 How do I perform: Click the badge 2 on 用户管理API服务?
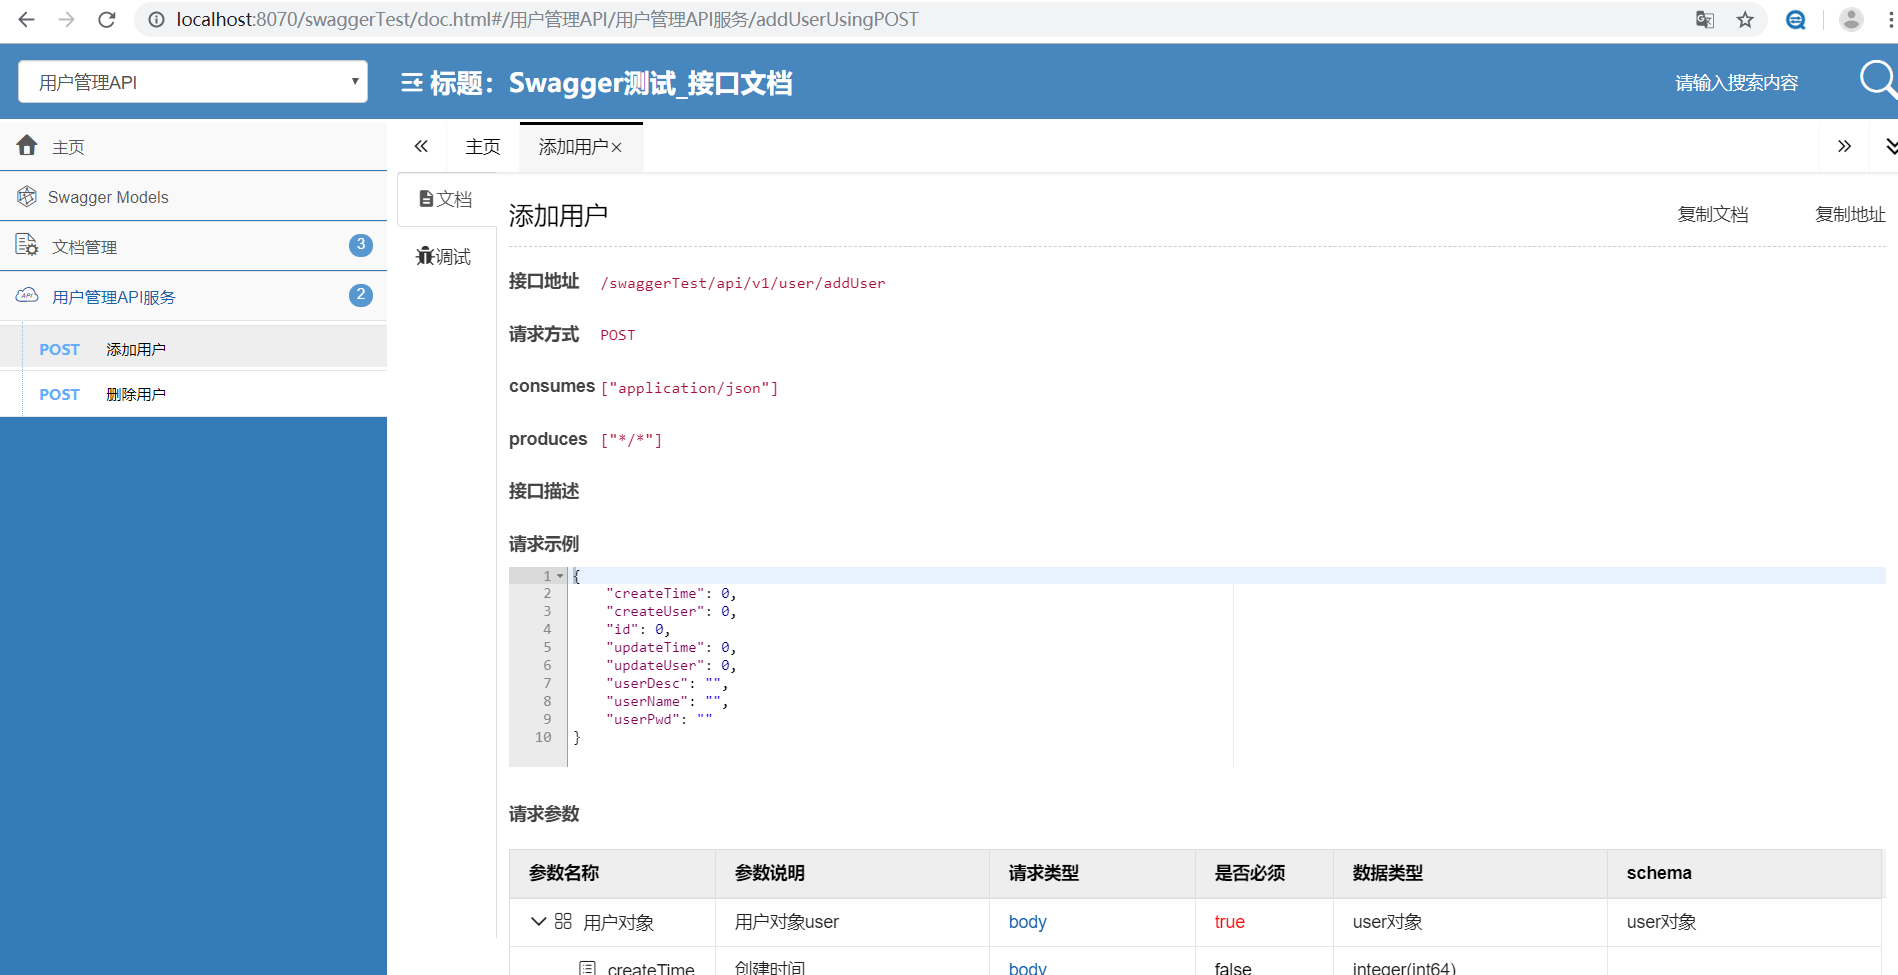(x=361, y=295)
